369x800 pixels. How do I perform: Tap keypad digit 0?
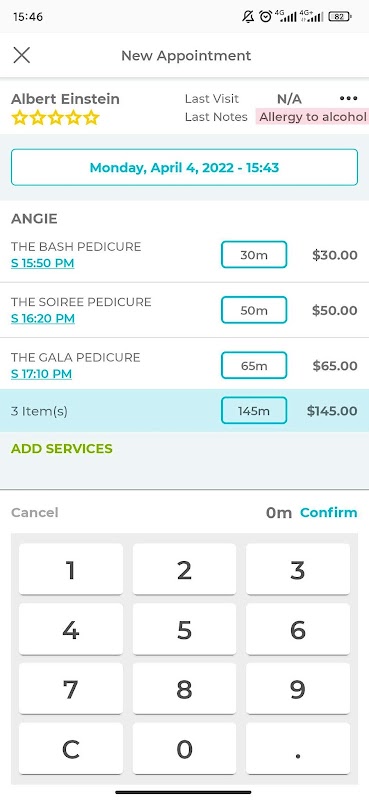pyautogui.click(x=184, y=749)
